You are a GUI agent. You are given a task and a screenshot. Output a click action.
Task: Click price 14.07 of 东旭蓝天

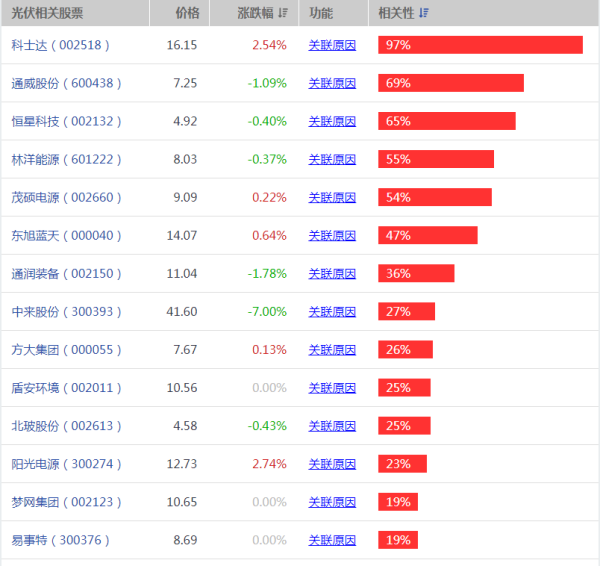[182, 235]
